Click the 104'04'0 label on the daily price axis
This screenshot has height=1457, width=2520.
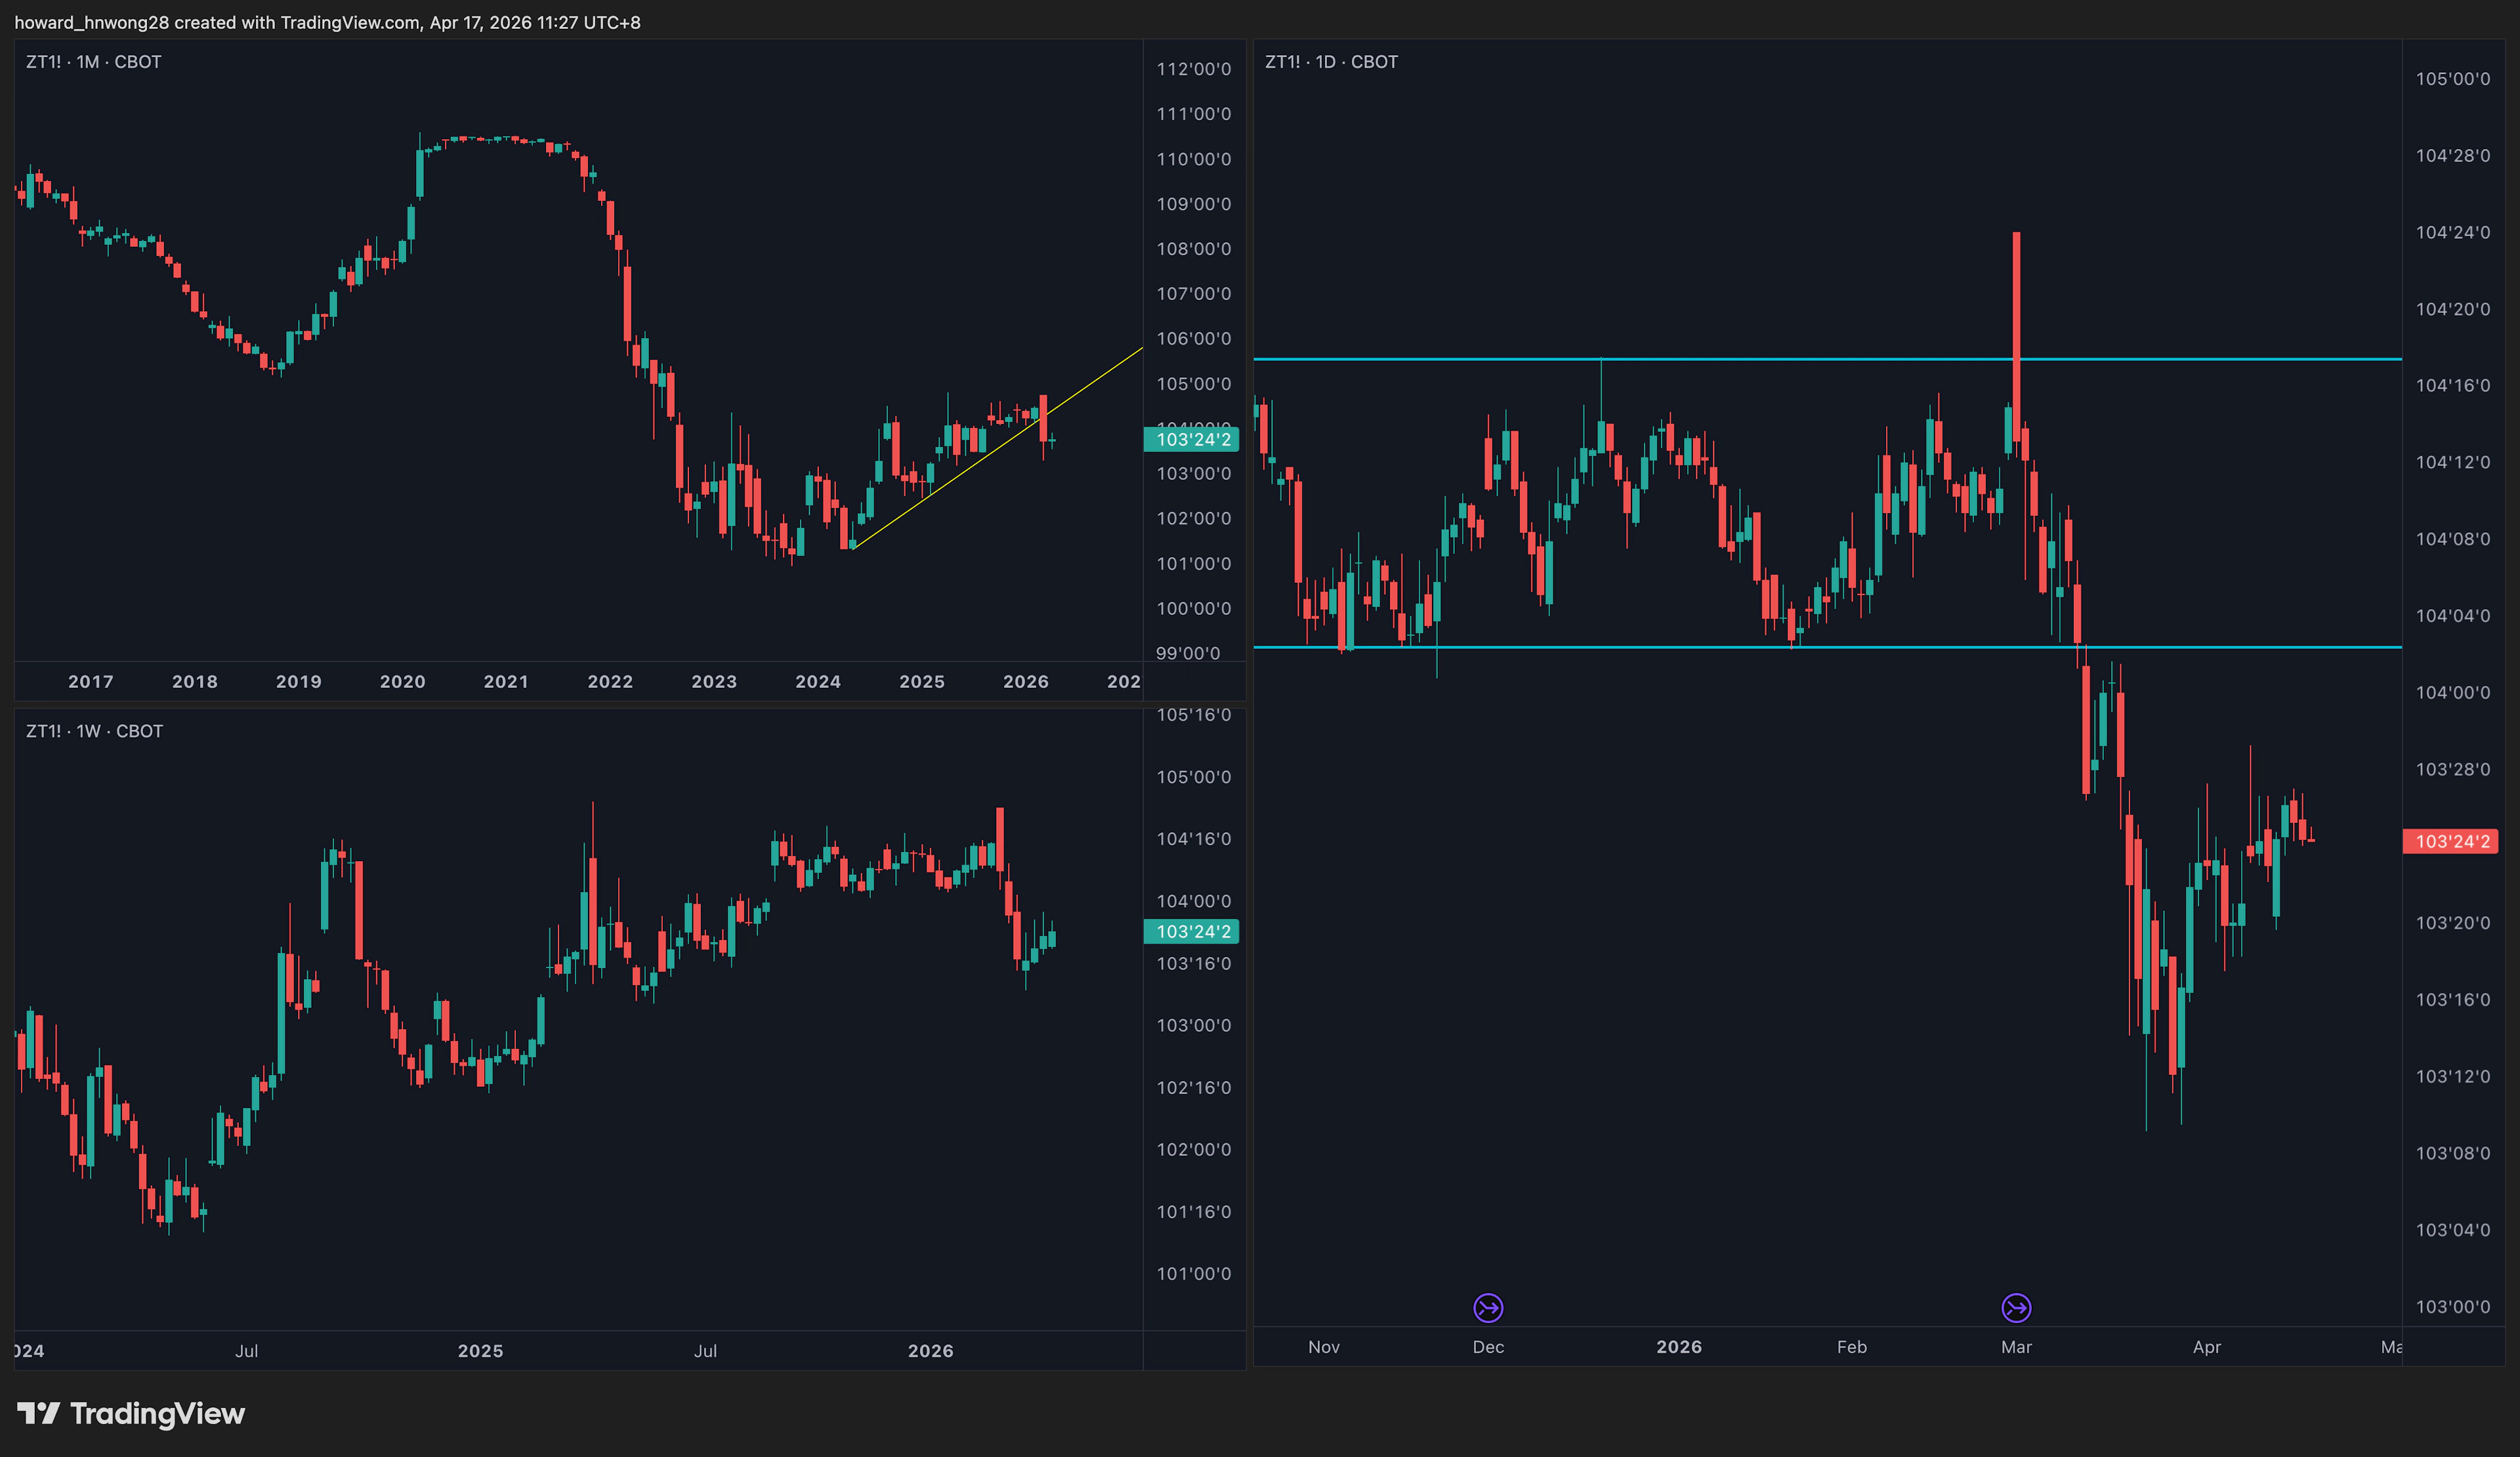2453,616
